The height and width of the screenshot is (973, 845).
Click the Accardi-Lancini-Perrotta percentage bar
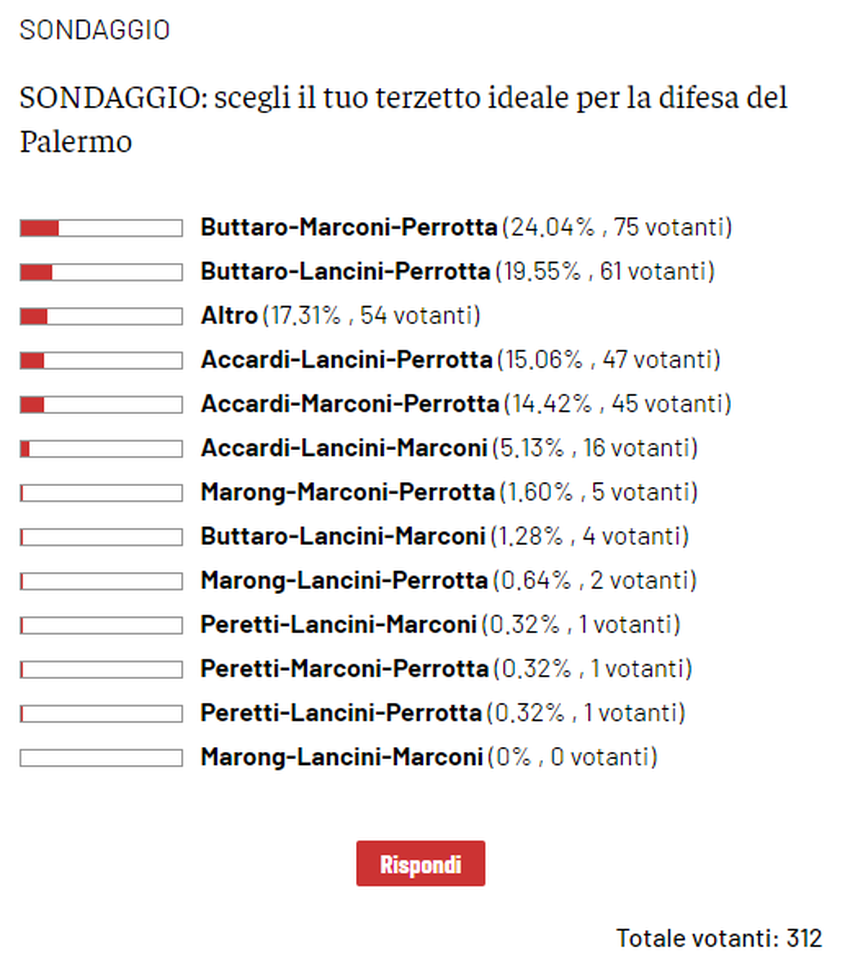(101, 360)
